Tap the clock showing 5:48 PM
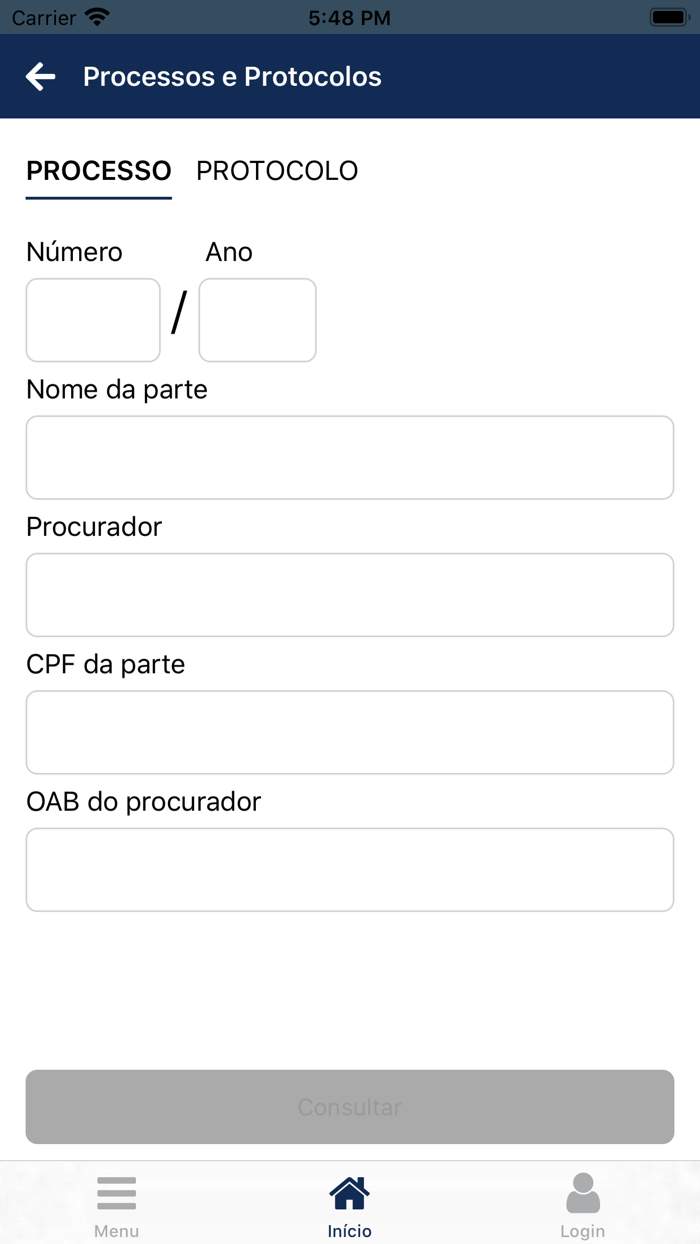The image size is (700, 1244). click(349, 16)
